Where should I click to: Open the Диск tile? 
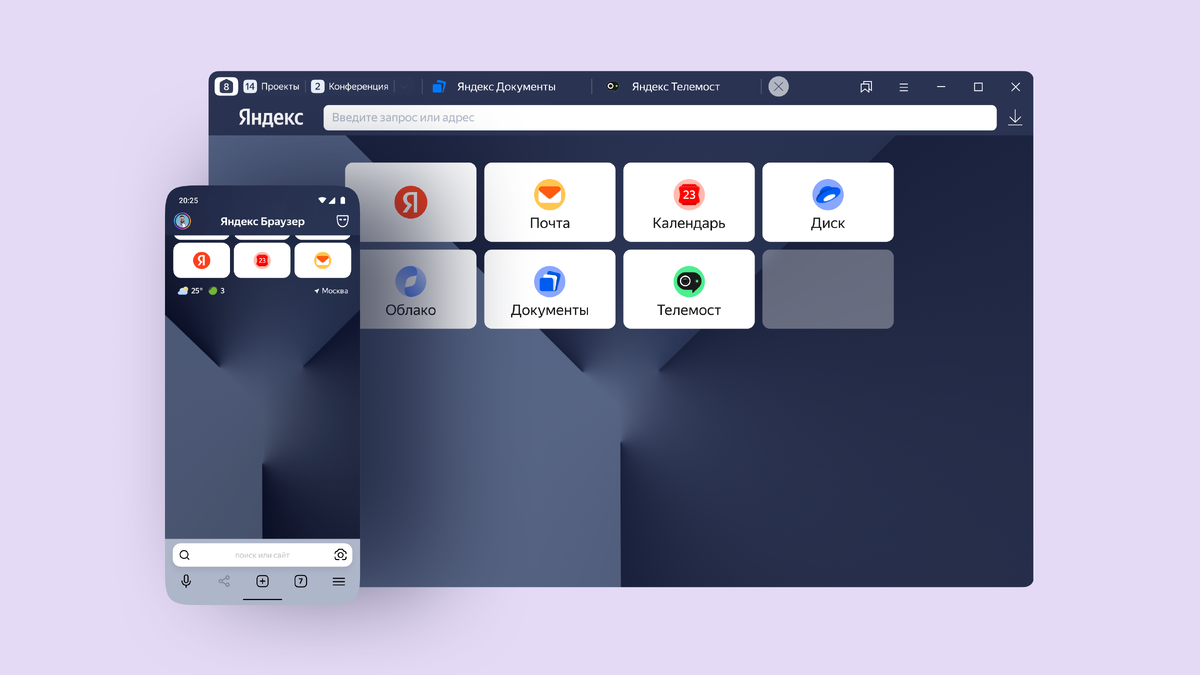(827, 202)
